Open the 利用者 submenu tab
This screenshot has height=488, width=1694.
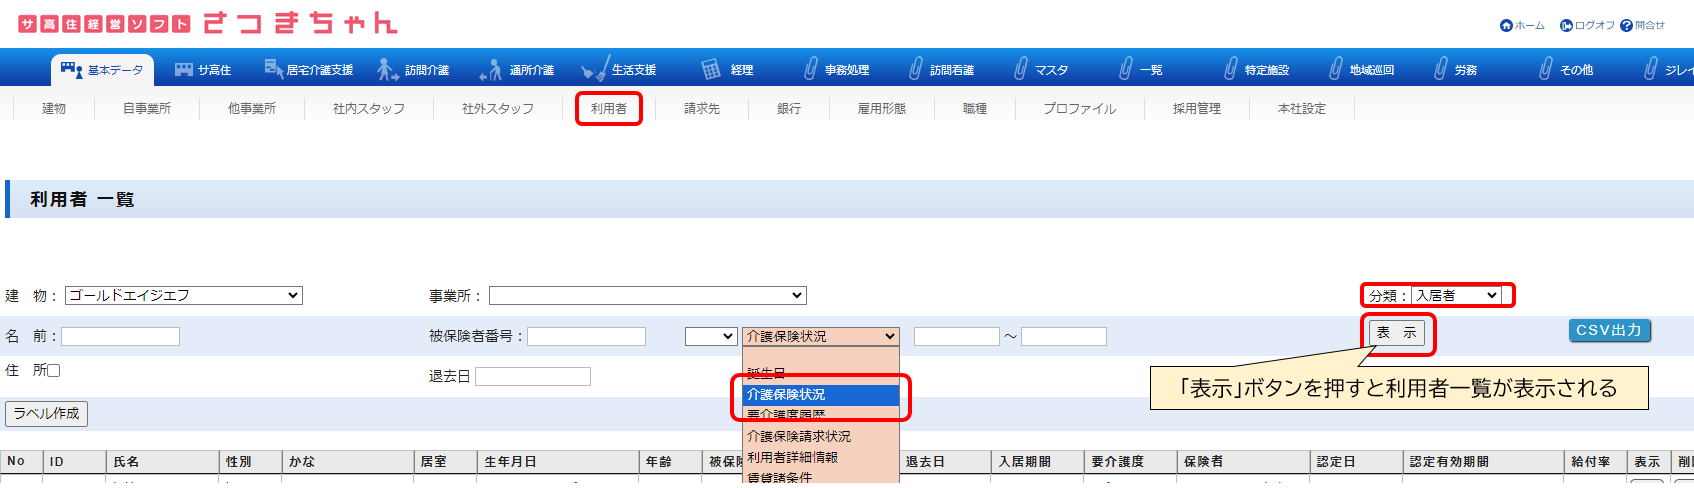(x=608, y=109)
